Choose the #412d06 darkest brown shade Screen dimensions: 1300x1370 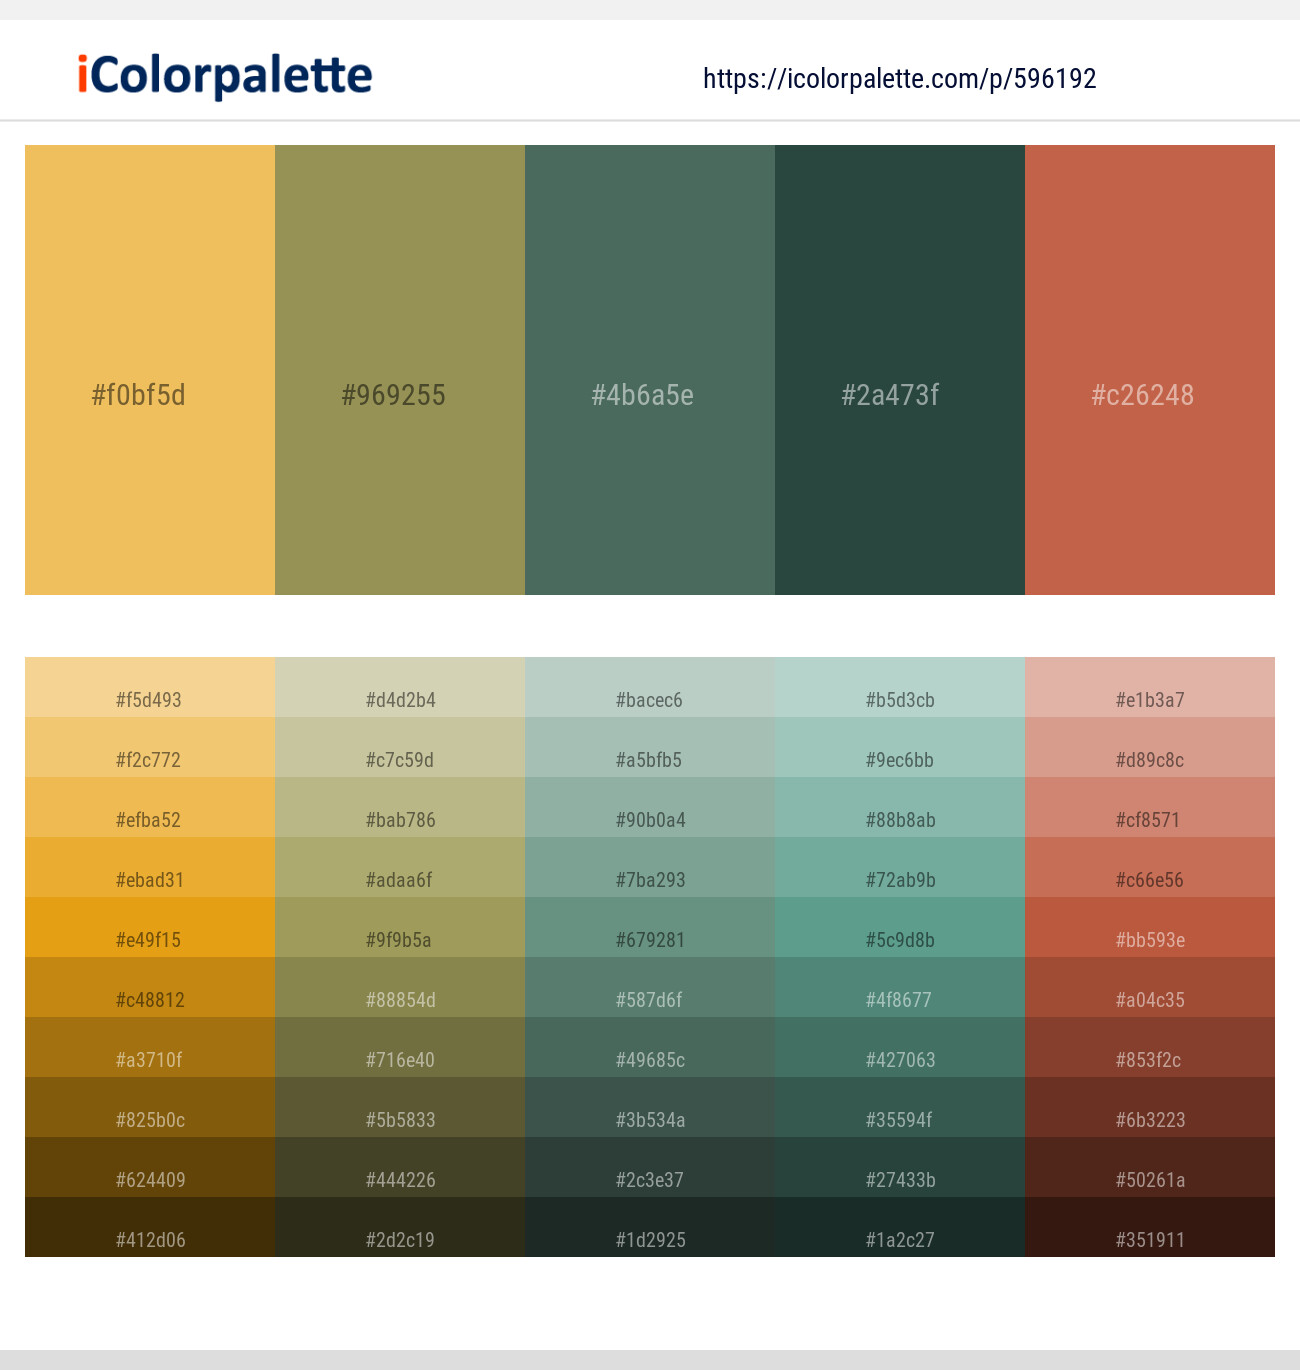point(150,1227)
